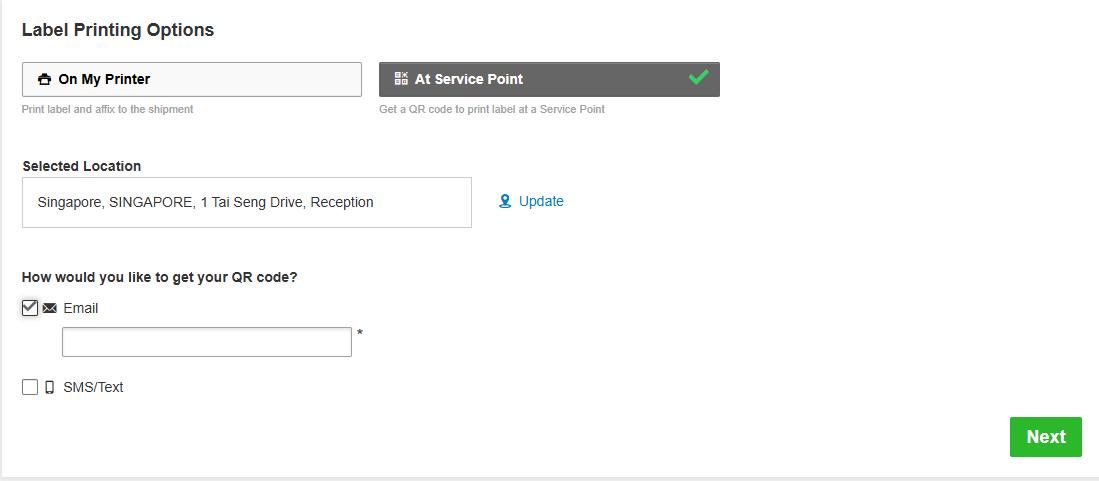Click the SMS/Text label

tap(93, 387)
